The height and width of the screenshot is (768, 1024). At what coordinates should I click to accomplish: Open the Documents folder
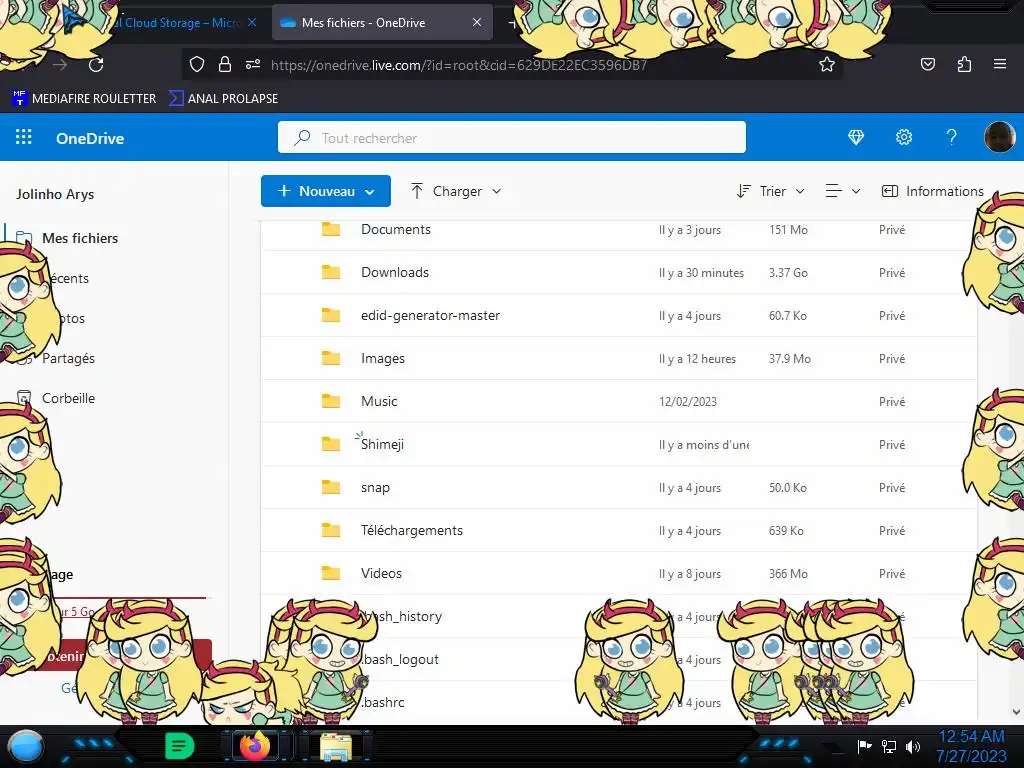(x=396, y=229)
